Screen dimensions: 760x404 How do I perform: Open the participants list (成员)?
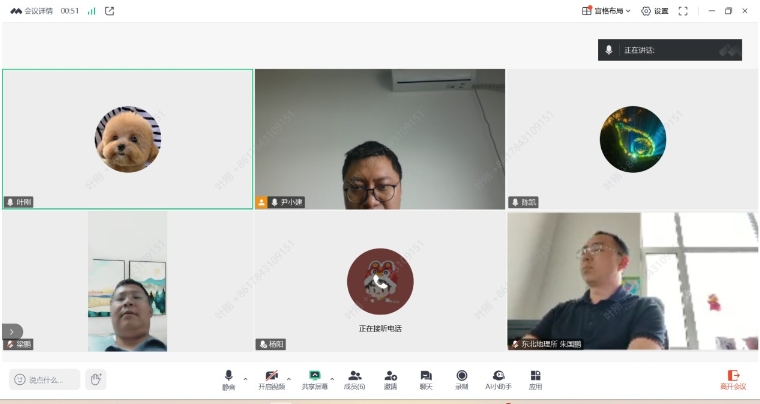[354, 378]
